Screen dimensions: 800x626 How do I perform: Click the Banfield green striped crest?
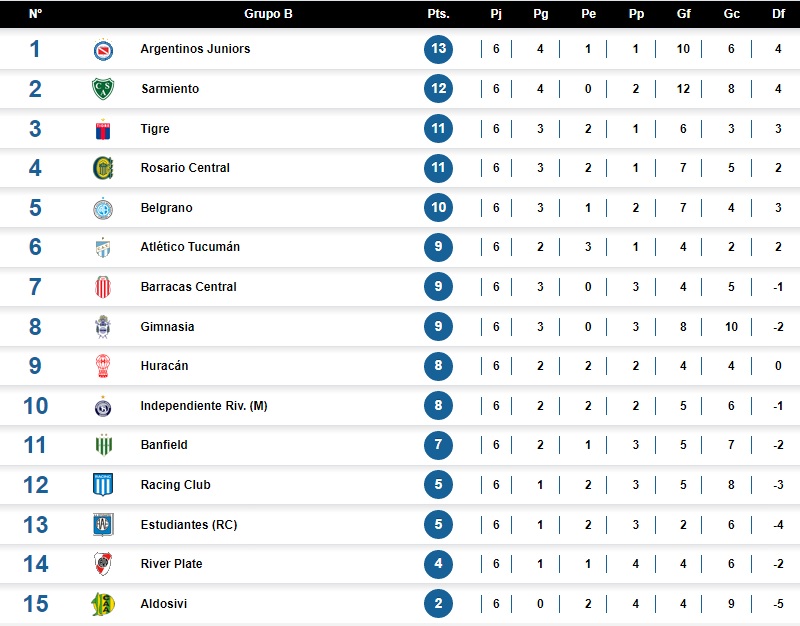(x=104, y=445)
